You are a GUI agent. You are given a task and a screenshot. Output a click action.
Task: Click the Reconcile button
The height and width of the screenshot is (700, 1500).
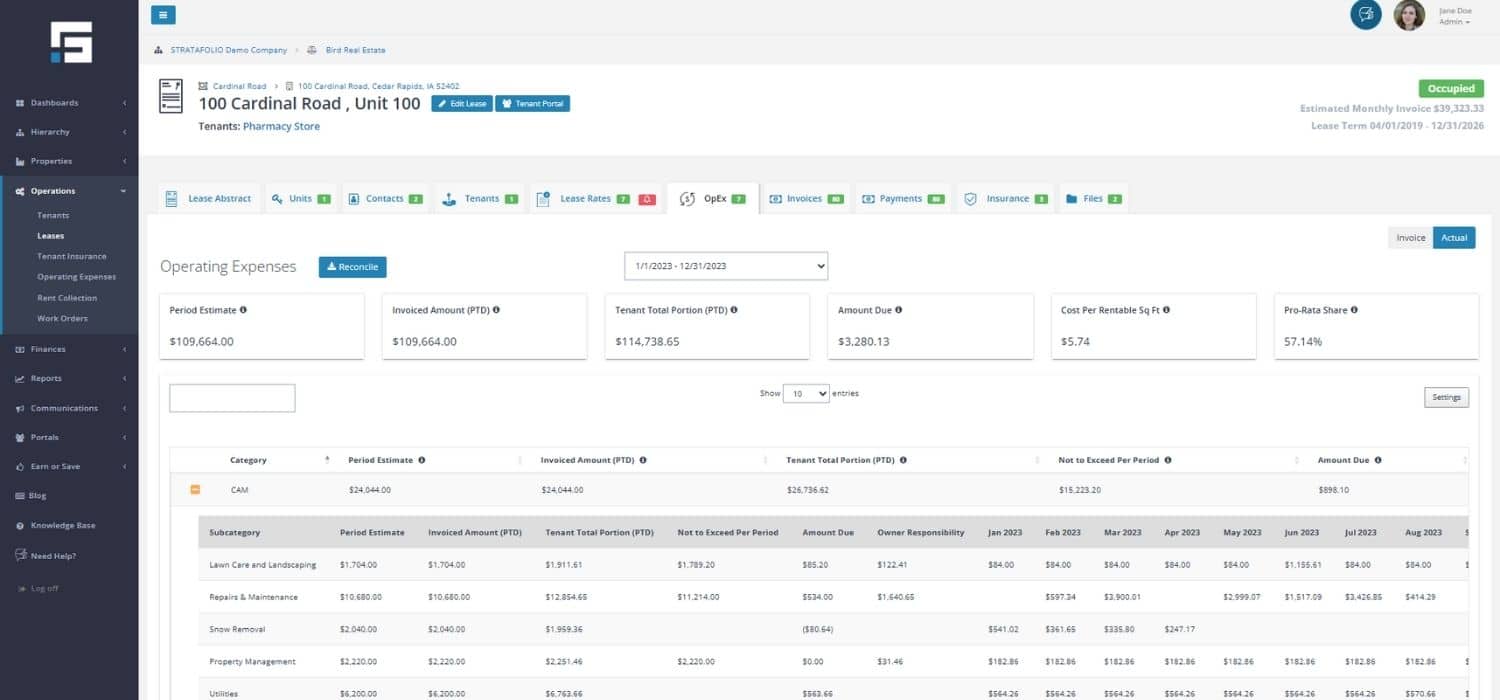[x=352, y=267]
